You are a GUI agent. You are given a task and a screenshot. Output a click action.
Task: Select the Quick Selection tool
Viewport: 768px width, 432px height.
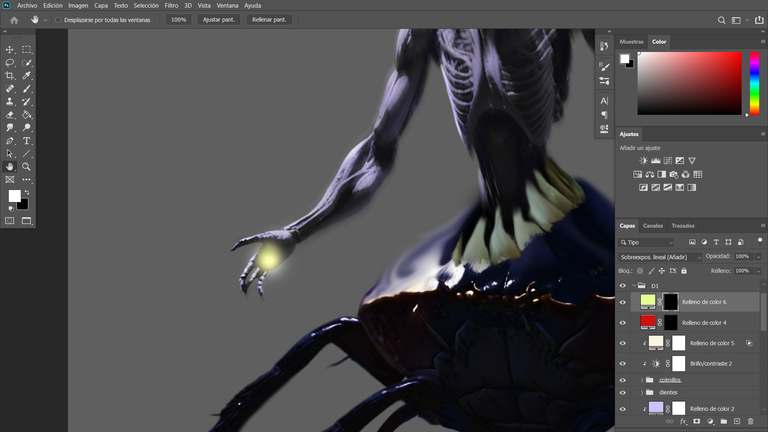[x=26, y=63]
